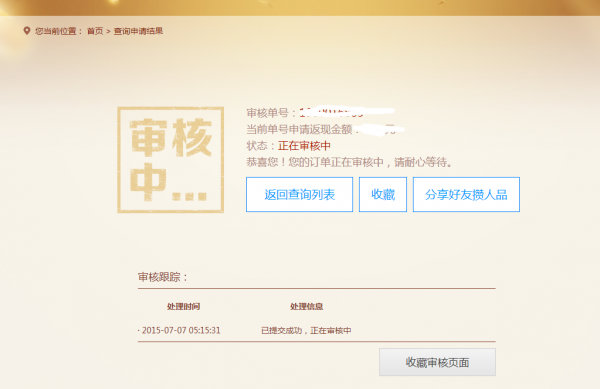Click the 审核跟踪 section heading
Image resolution: width=600 pixels, height=389 pixels.
[x=163, y=277]
